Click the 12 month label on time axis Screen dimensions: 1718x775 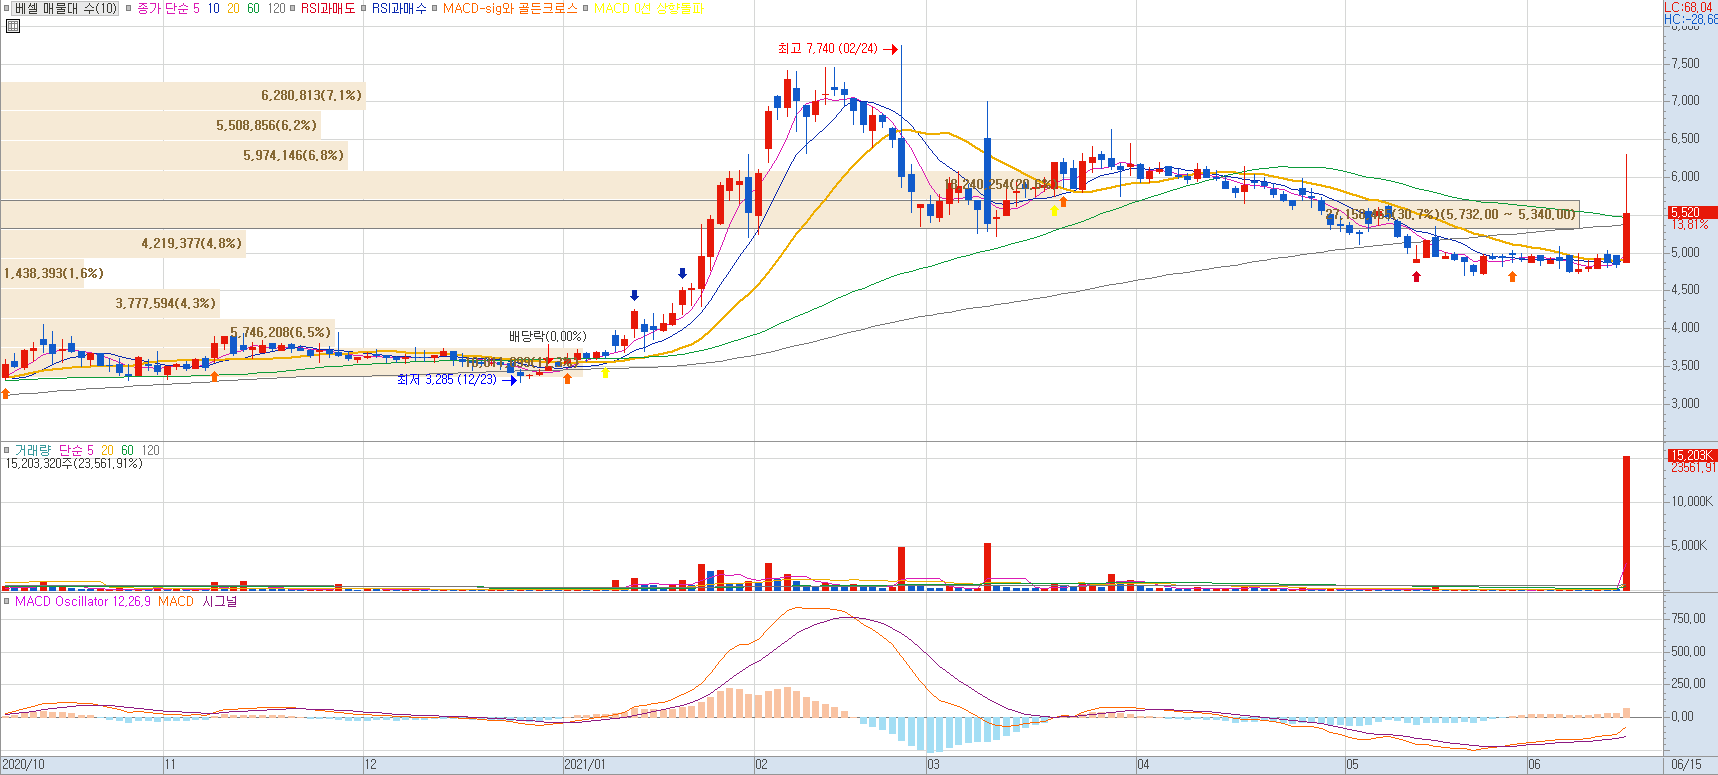371,765
